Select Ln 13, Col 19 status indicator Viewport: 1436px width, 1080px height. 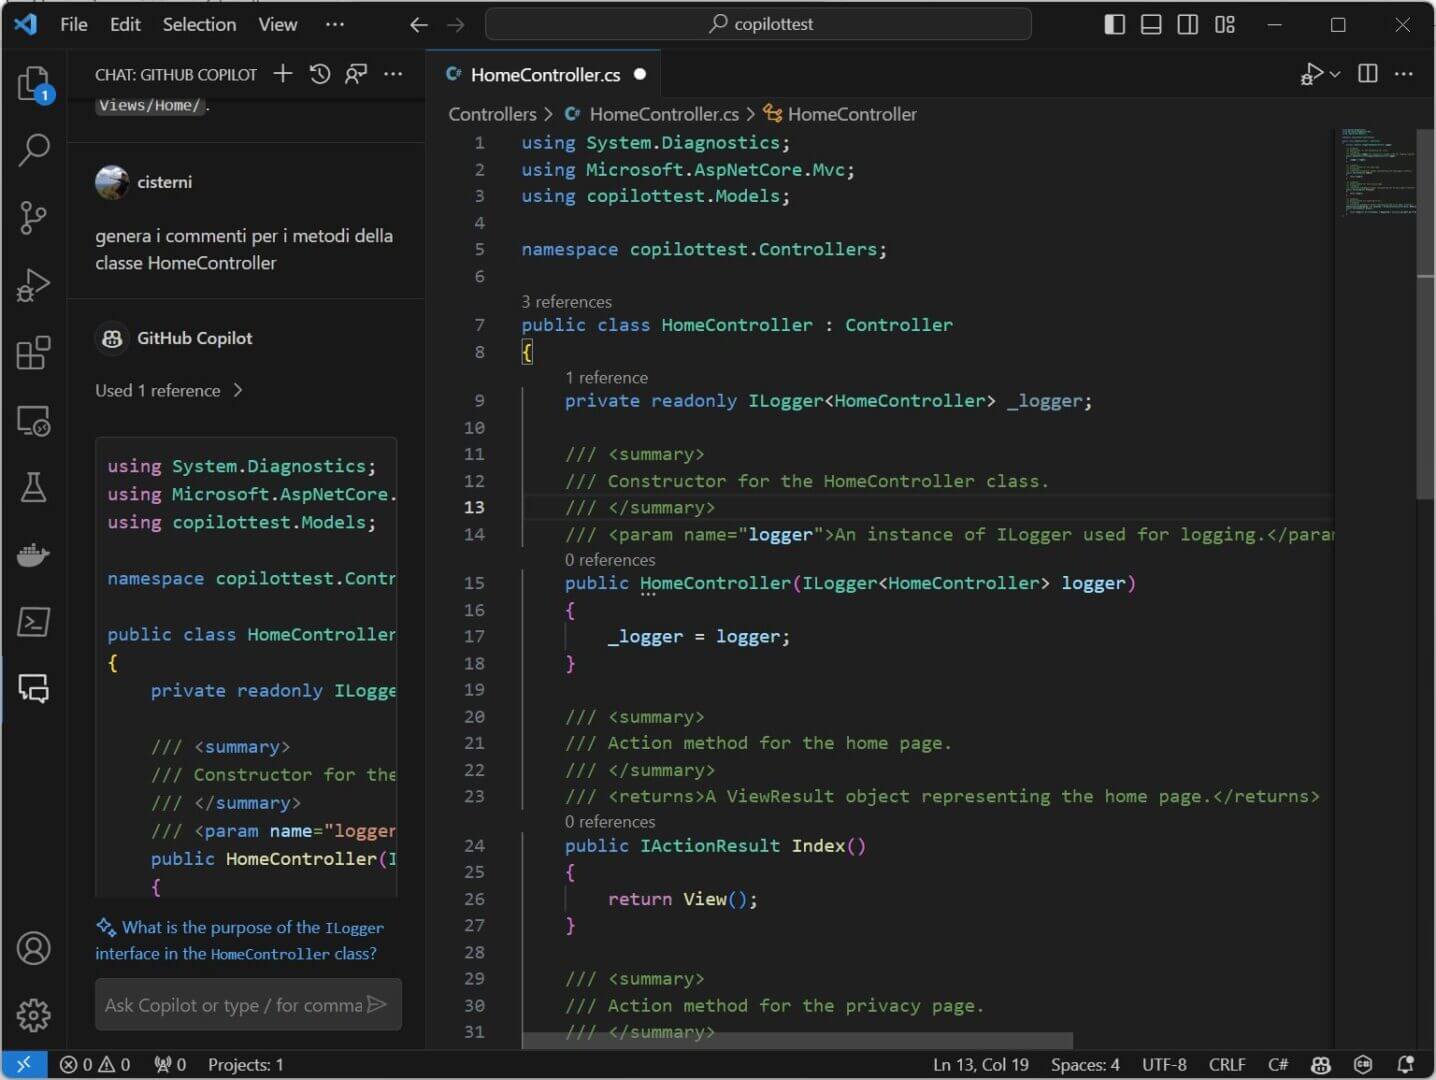(981, 1064)
